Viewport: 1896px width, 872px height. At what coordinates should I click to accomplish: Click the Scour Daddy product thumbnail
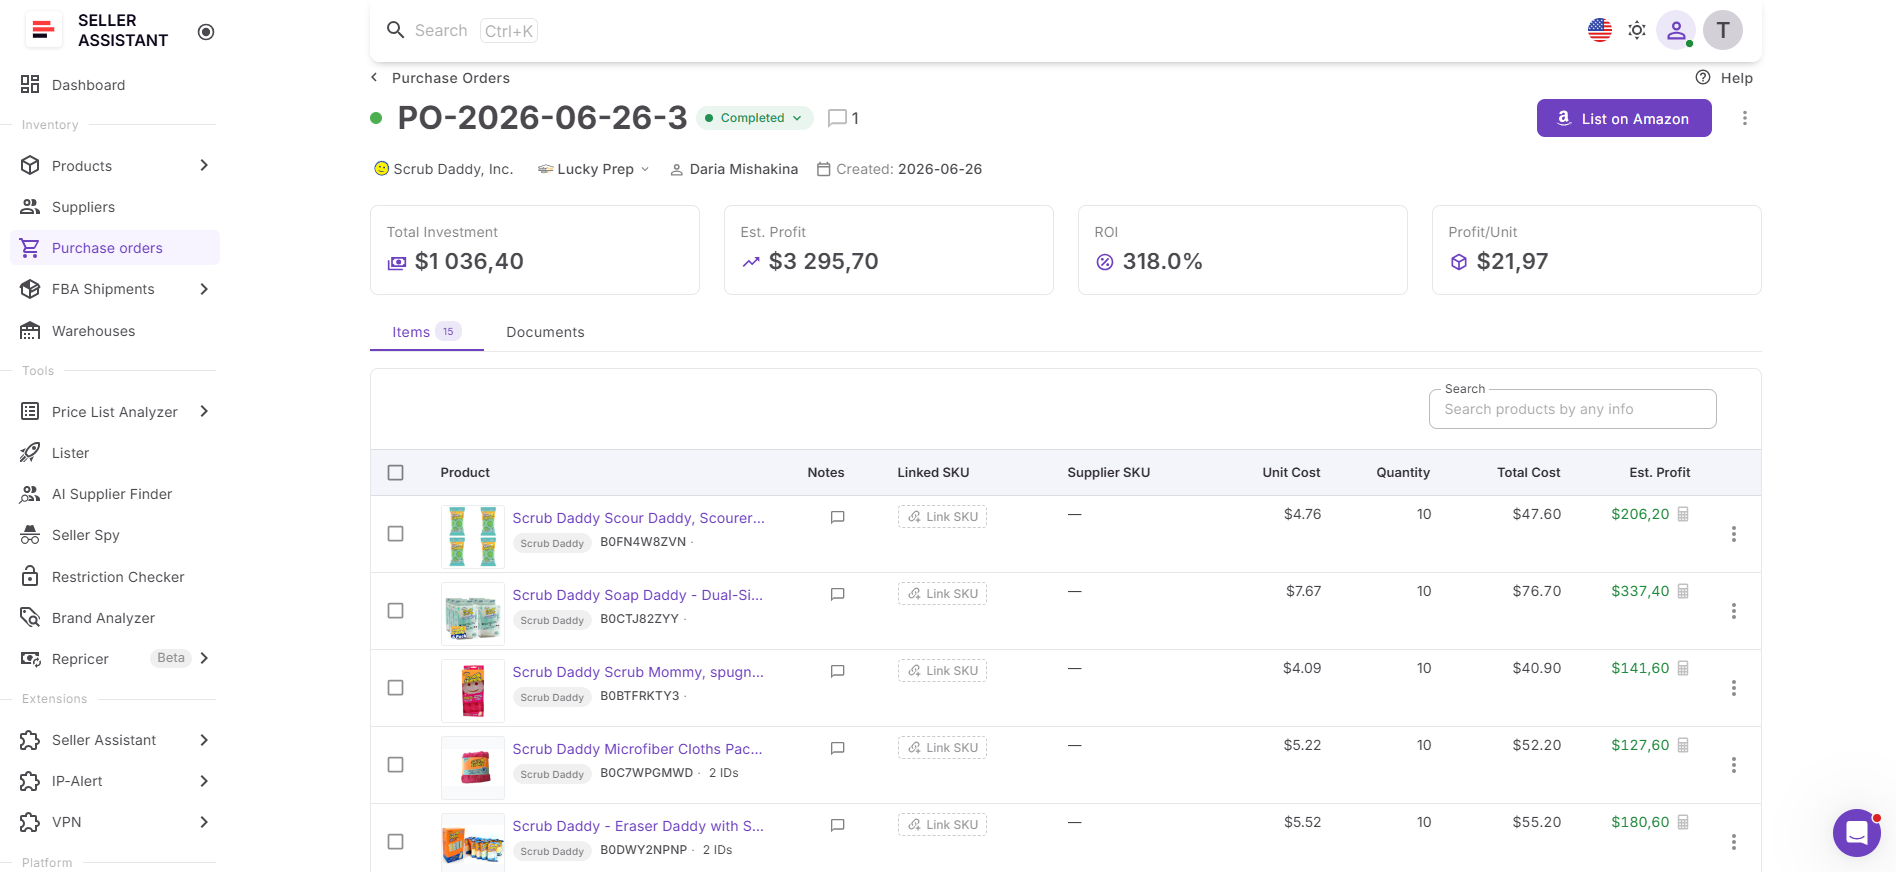(473, 536)
